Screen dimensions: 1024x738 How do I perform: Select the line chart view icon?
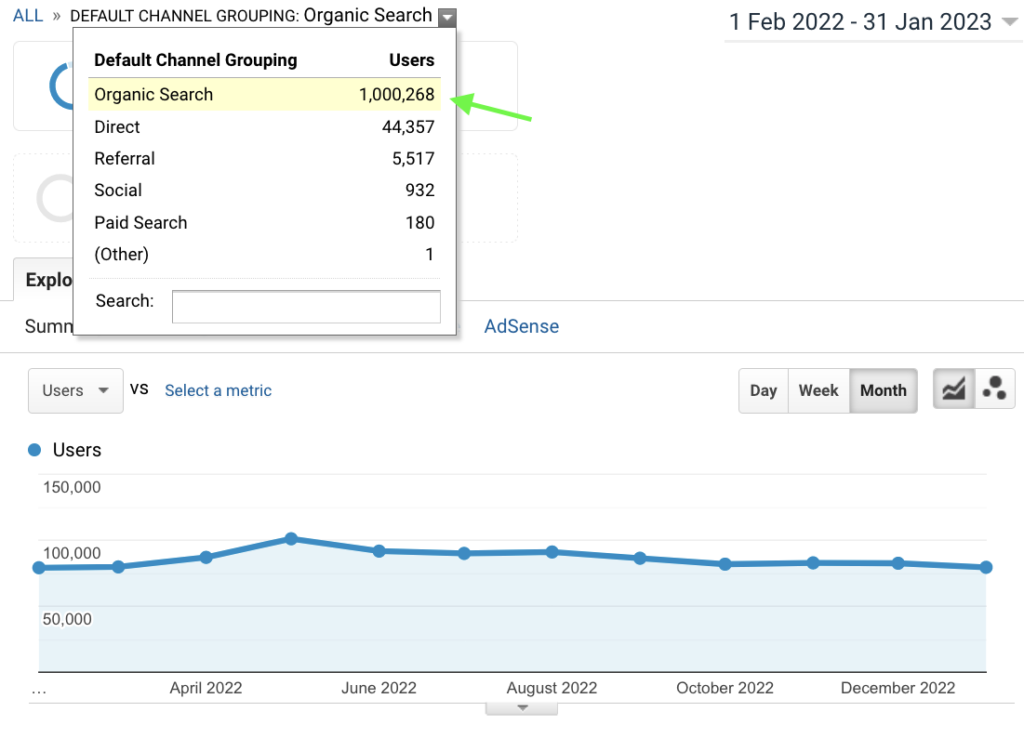pos(954,390)
